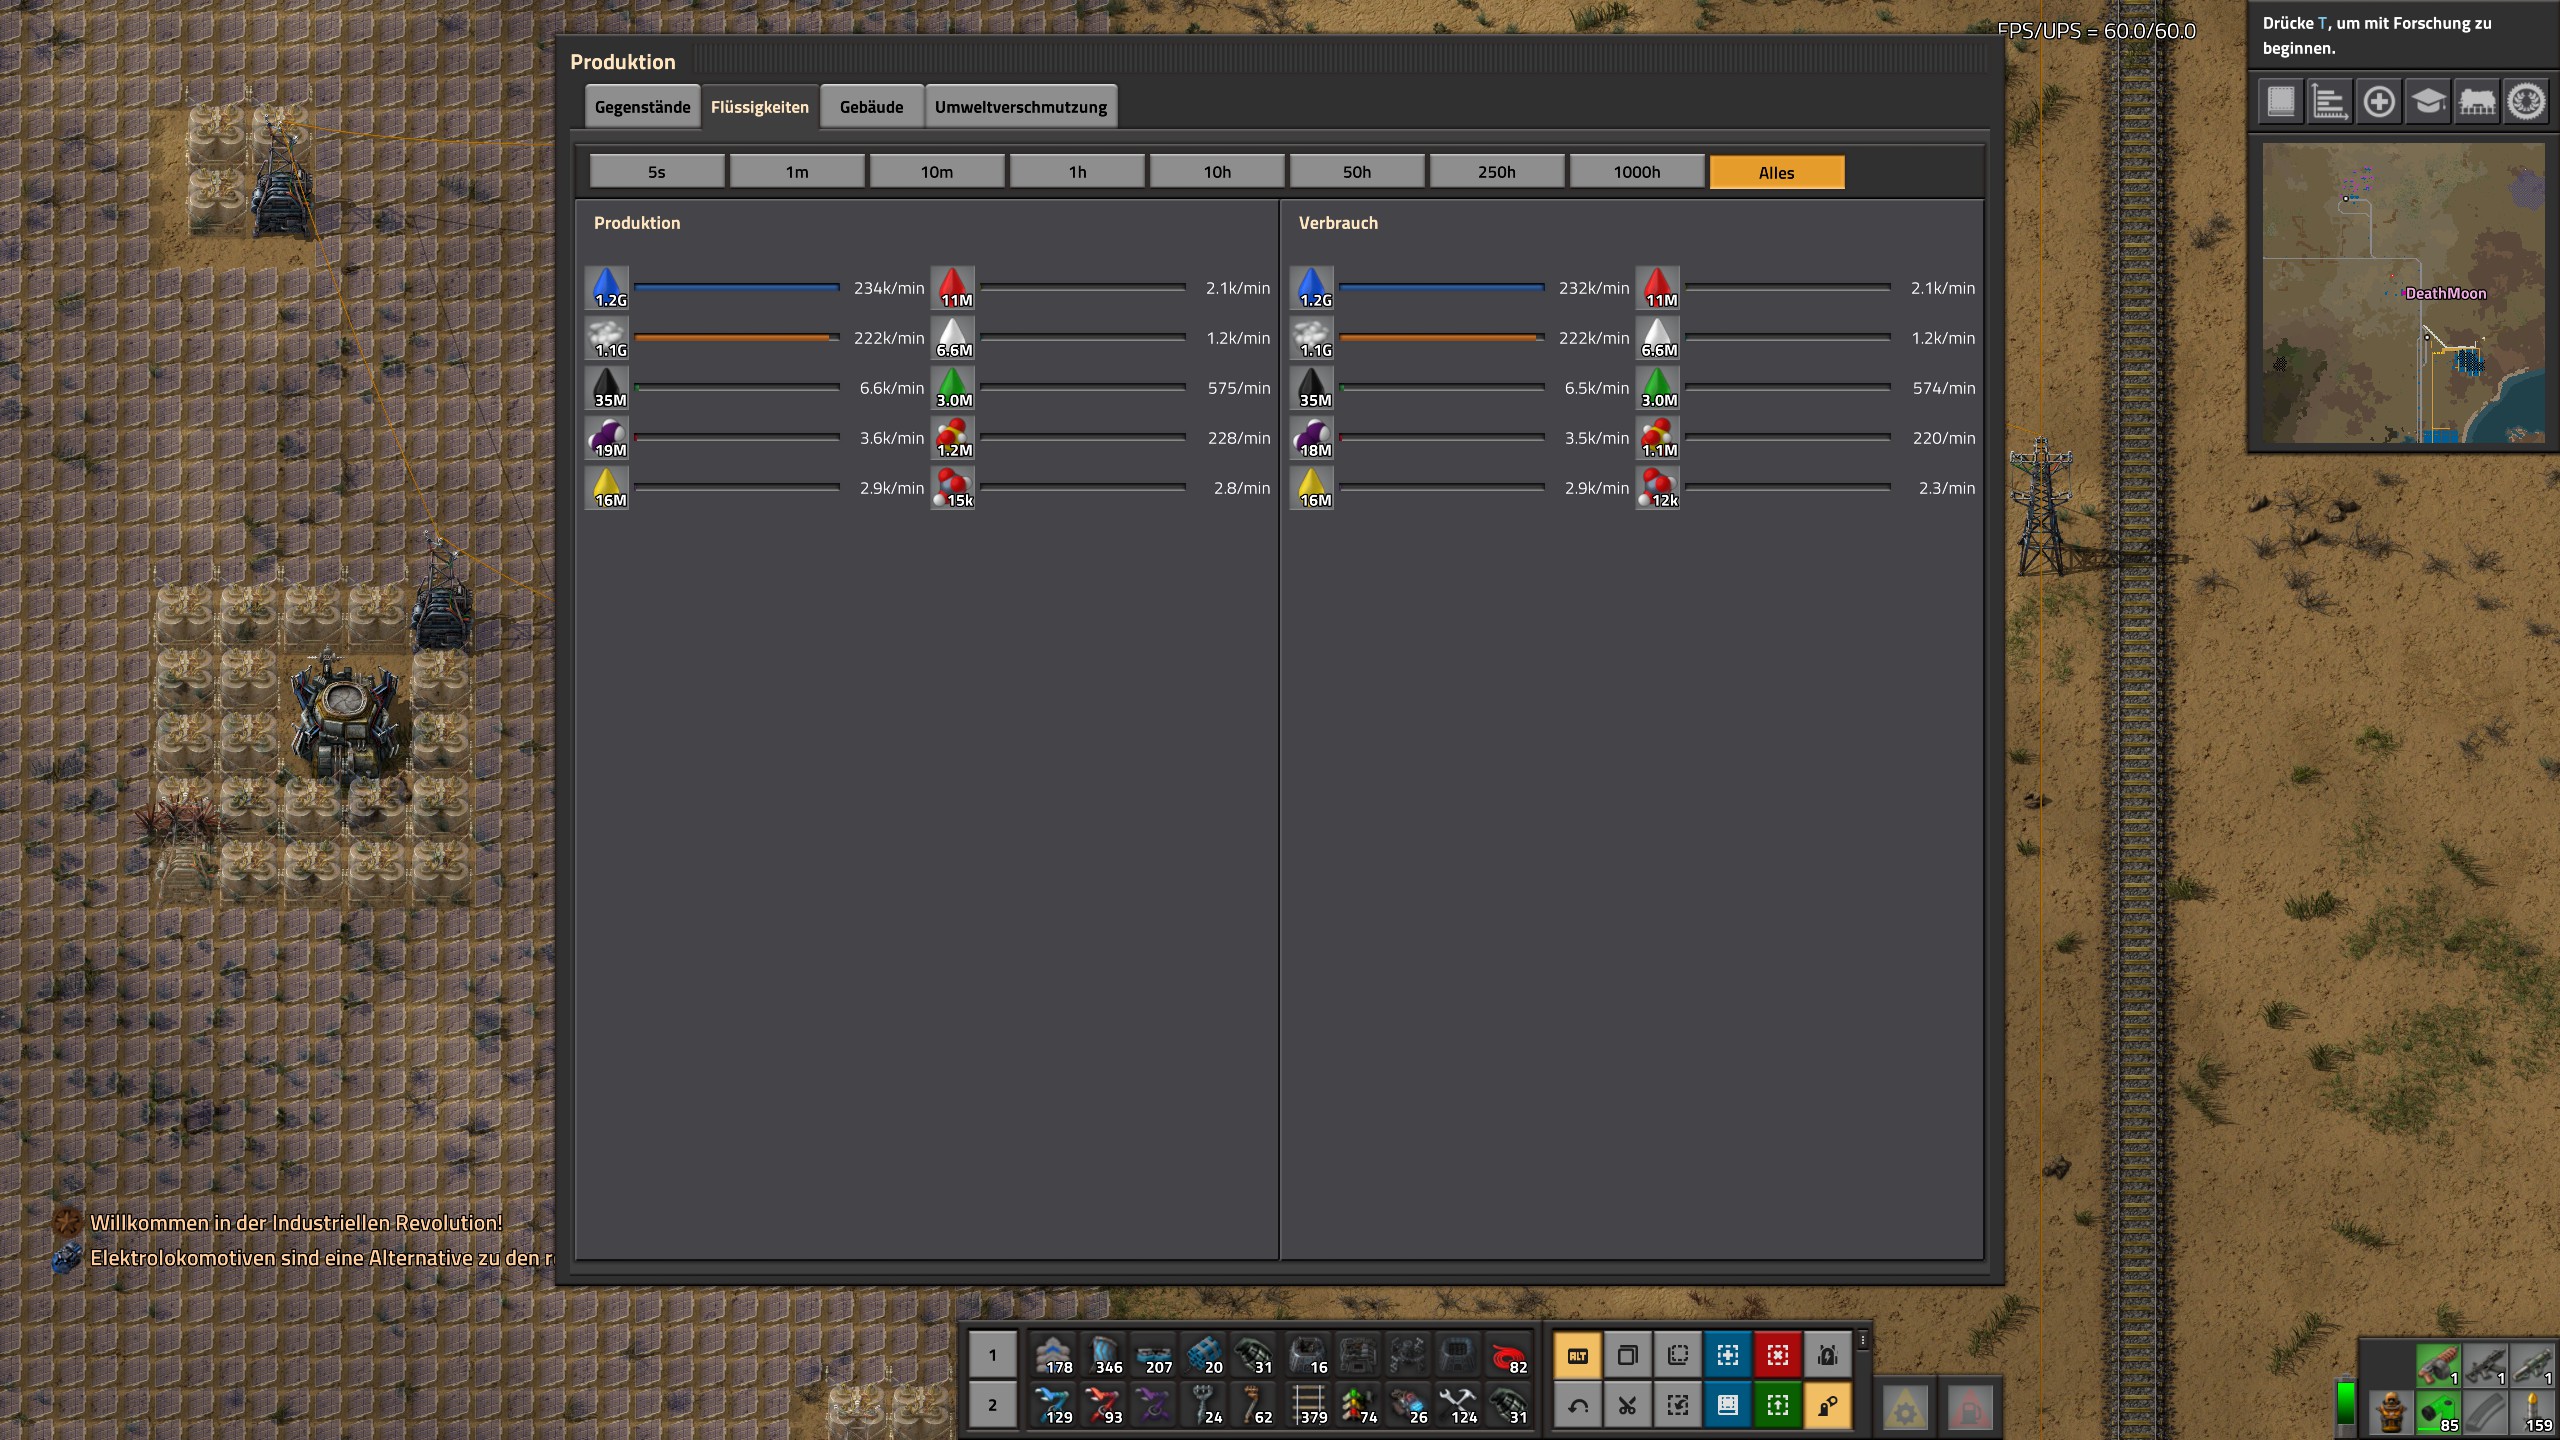Pick red inserter with count 93

[x=1103, y=1405]
